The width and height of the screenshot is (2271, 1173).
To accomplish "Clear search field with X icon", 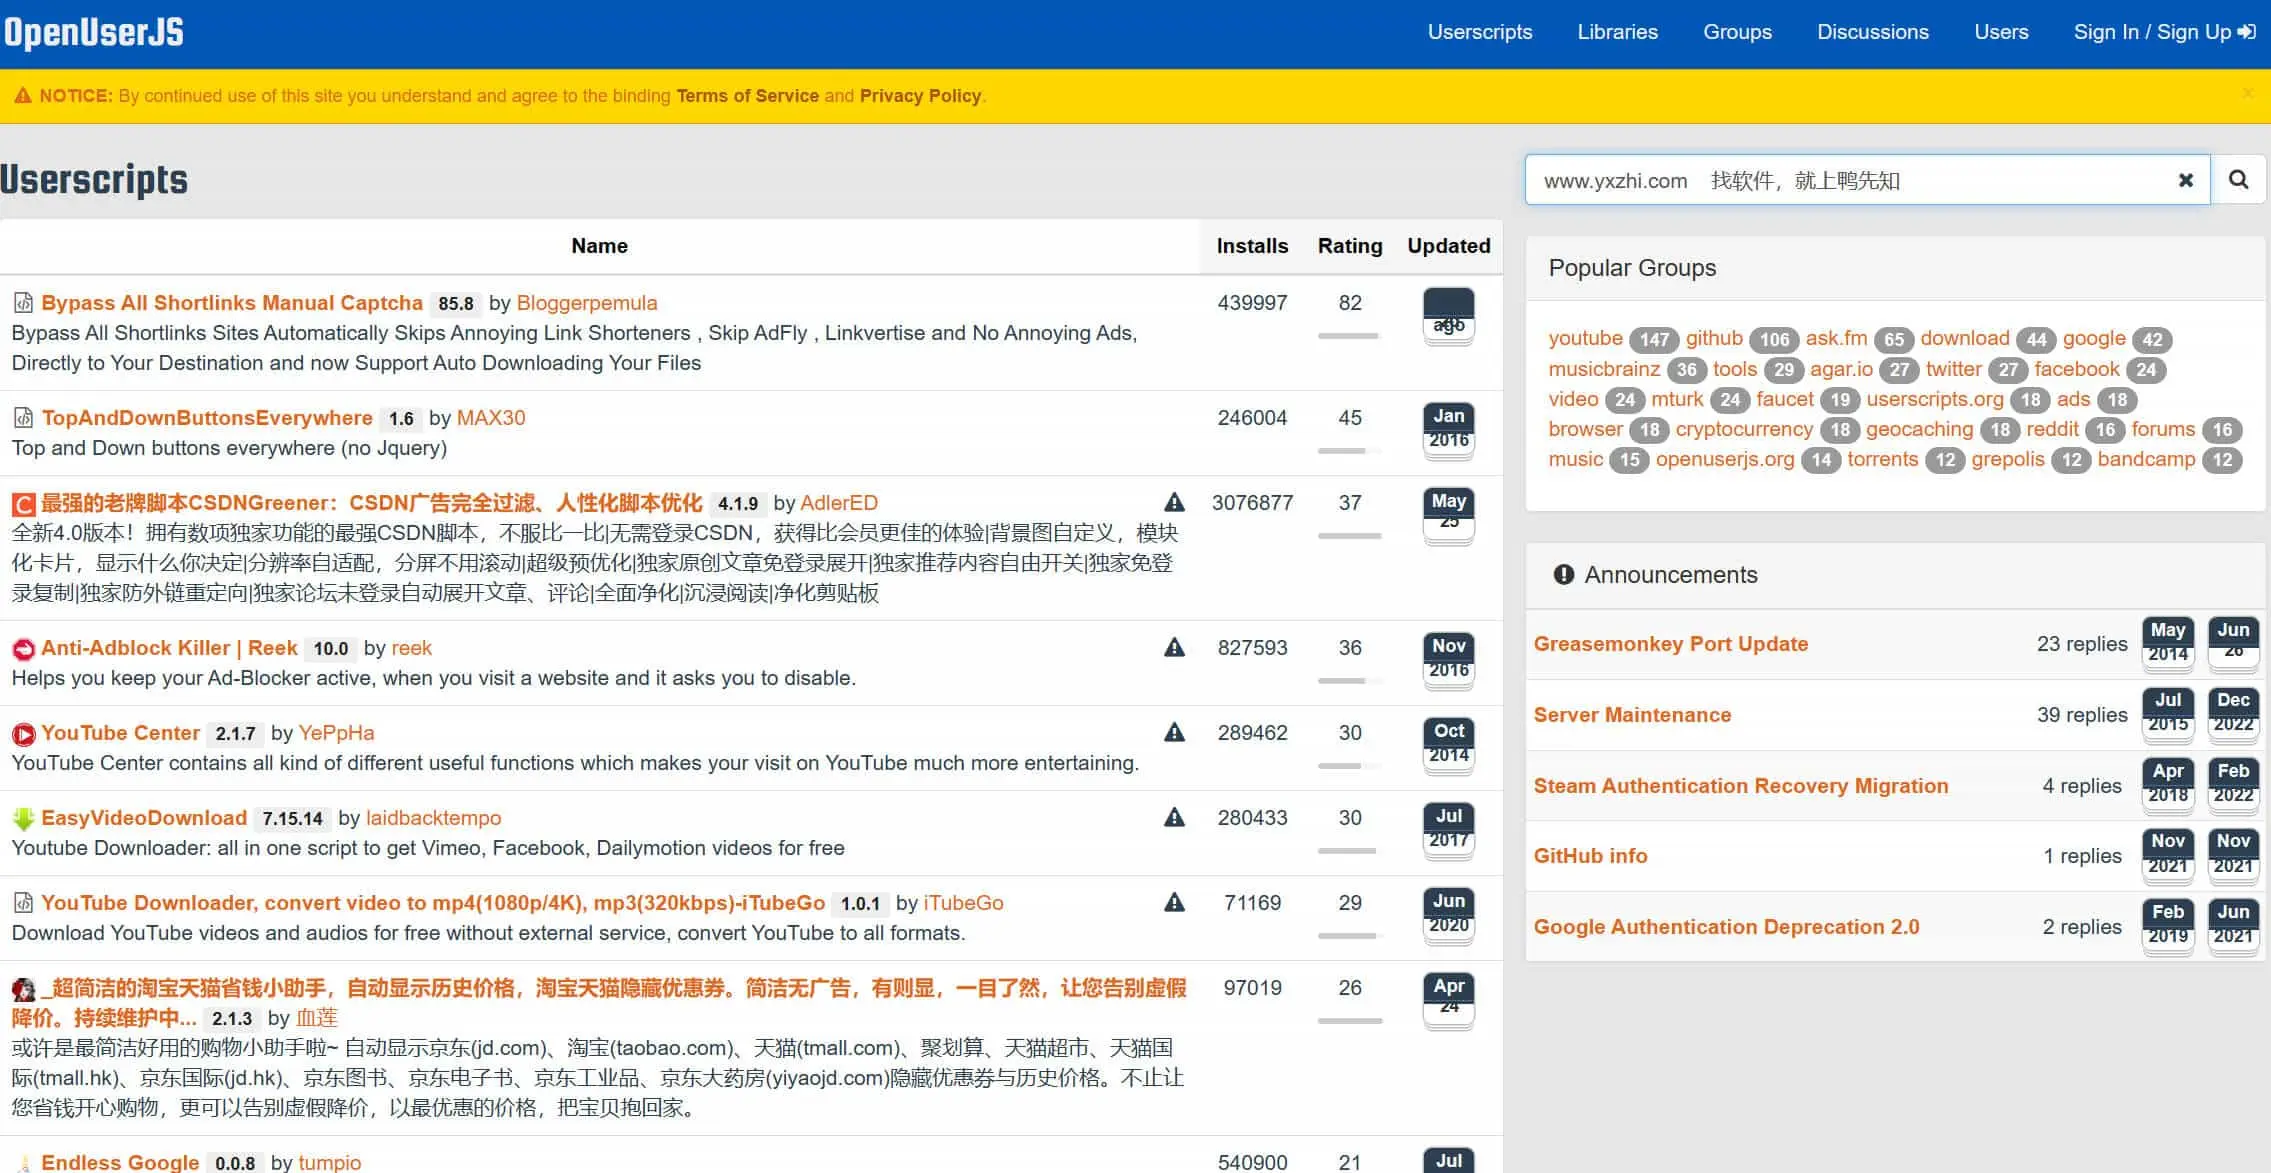I will [x=2185, y=180].
